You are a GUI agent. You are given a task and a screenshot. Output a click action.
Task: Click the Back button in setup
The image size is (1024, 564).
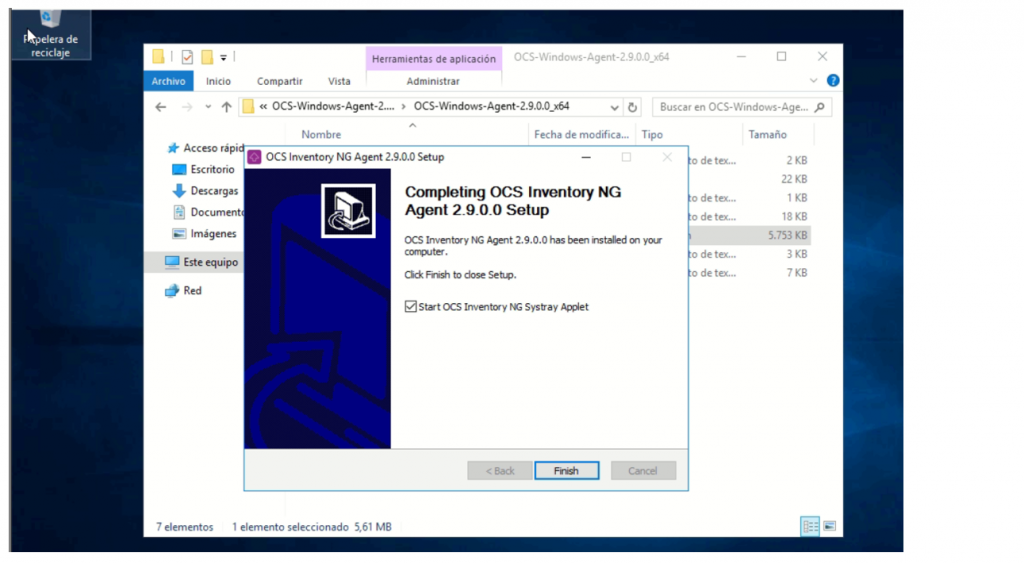(x=500, y=471)
